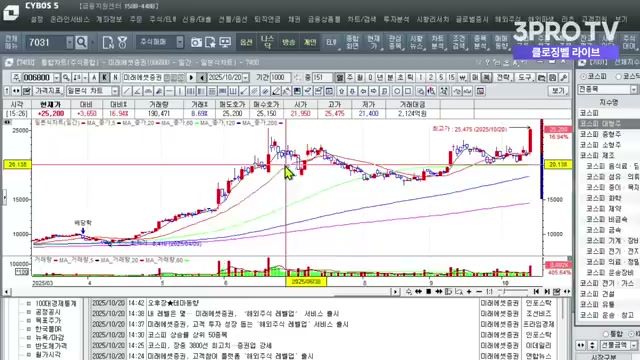This screenshot has width=640, height=360.
Task: Click the open folder icon in chart toolbar
Action: point(542,77)
